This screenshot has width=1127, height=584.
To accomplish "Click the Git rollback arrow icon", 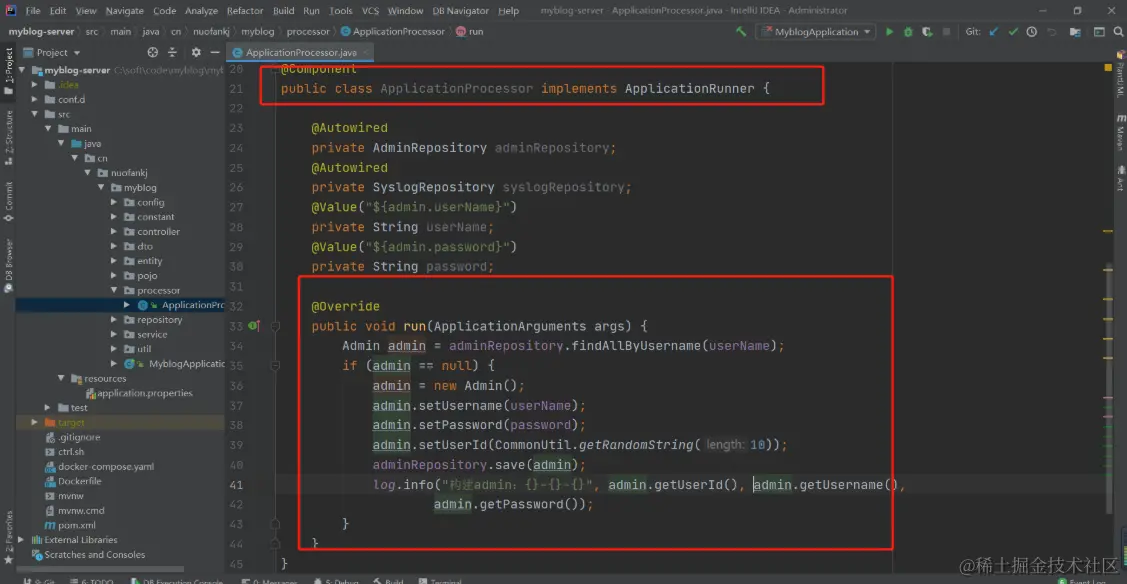I will click(x=1052, y=32).
